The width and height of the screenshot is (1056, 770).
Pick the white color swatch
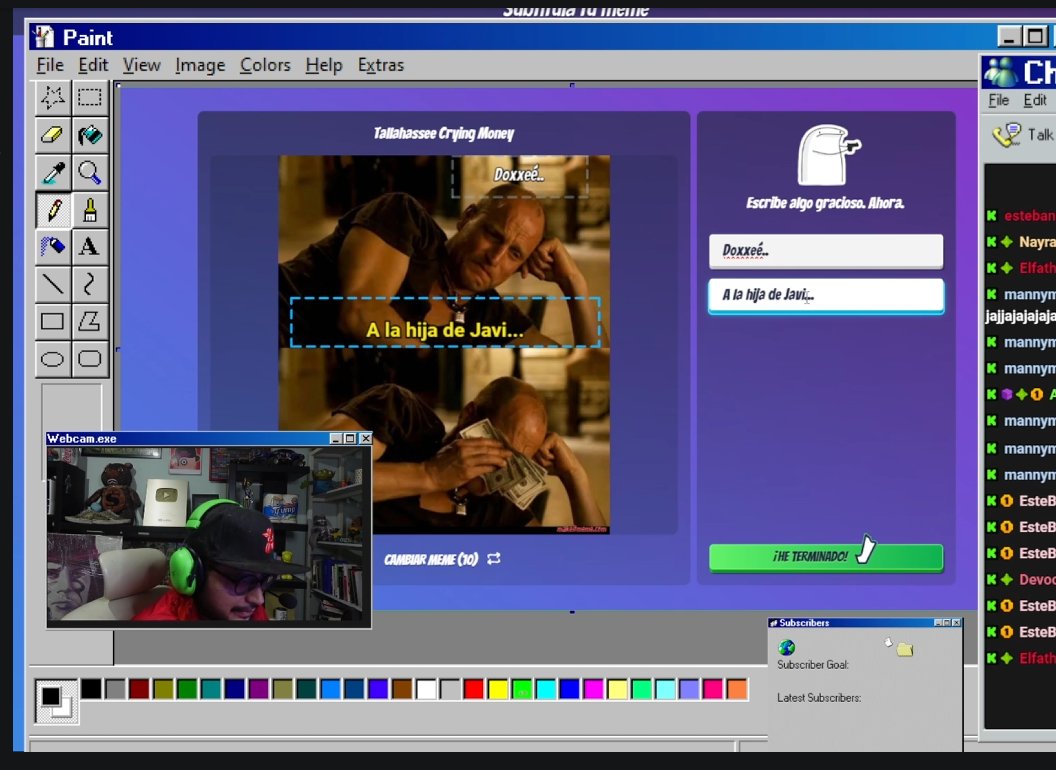[x=426, y=689]
